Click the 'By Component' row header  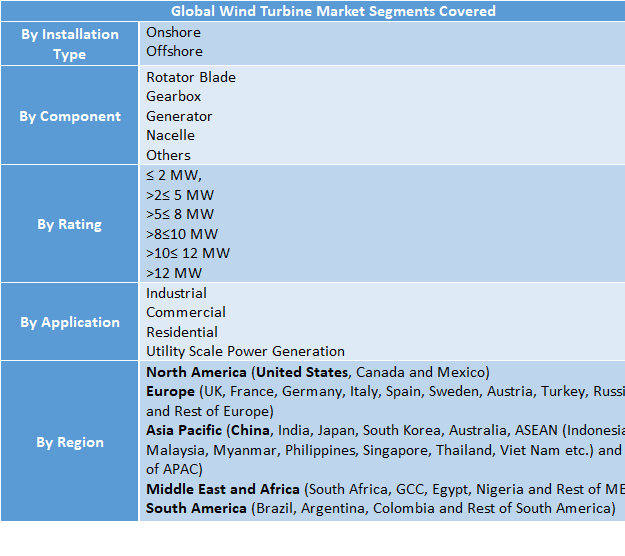coord(70,116)
